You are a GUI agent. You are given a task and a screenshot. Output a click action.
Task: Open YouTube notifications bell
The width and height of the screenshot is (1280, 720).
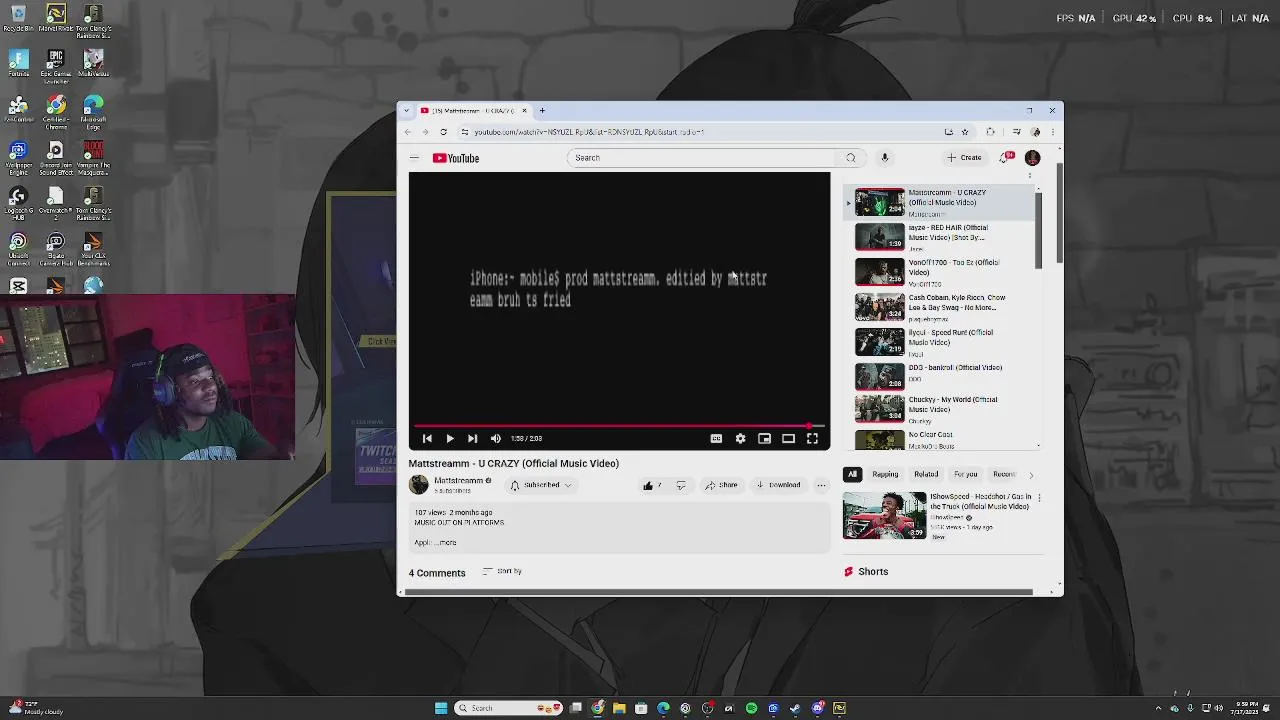(1006, 158)
